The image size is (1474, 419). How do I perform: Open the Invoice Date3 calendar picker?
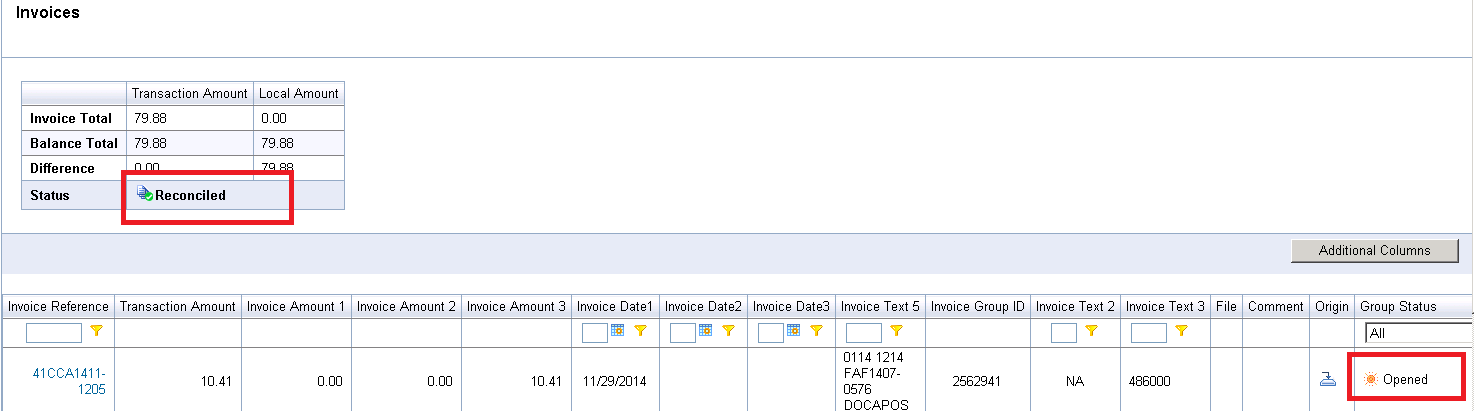pos(793,330)
